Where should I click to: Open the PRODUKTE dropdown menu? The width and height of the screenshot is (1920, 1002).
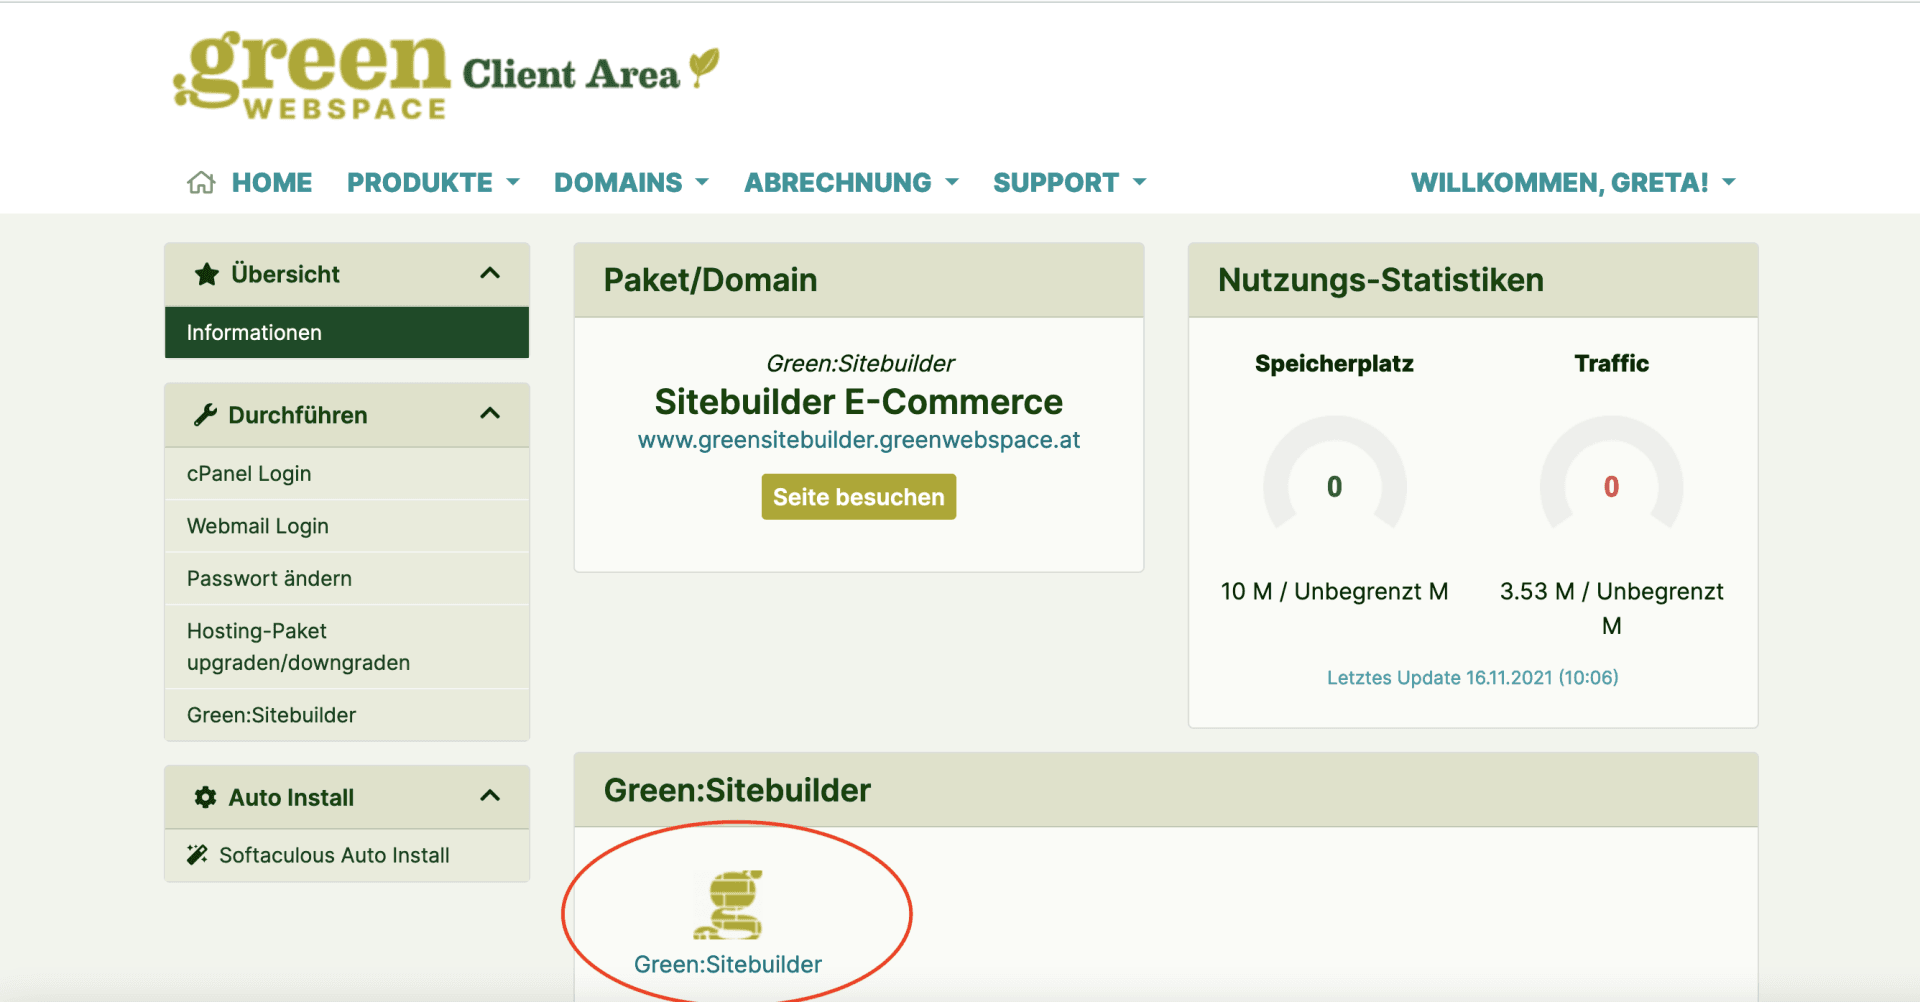coord(433,182)
